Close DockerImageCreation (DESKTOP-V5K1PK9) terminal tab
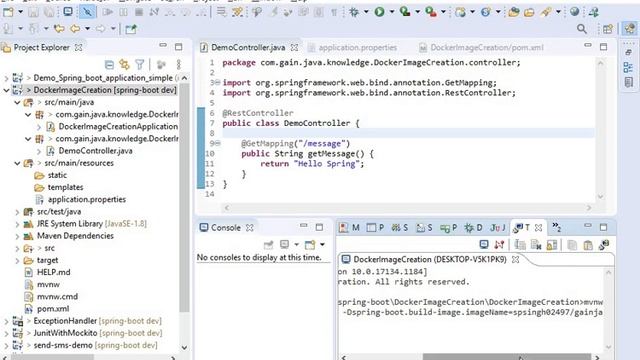The width and height of the screenshot is (640, 360). [x=516, y=260]
